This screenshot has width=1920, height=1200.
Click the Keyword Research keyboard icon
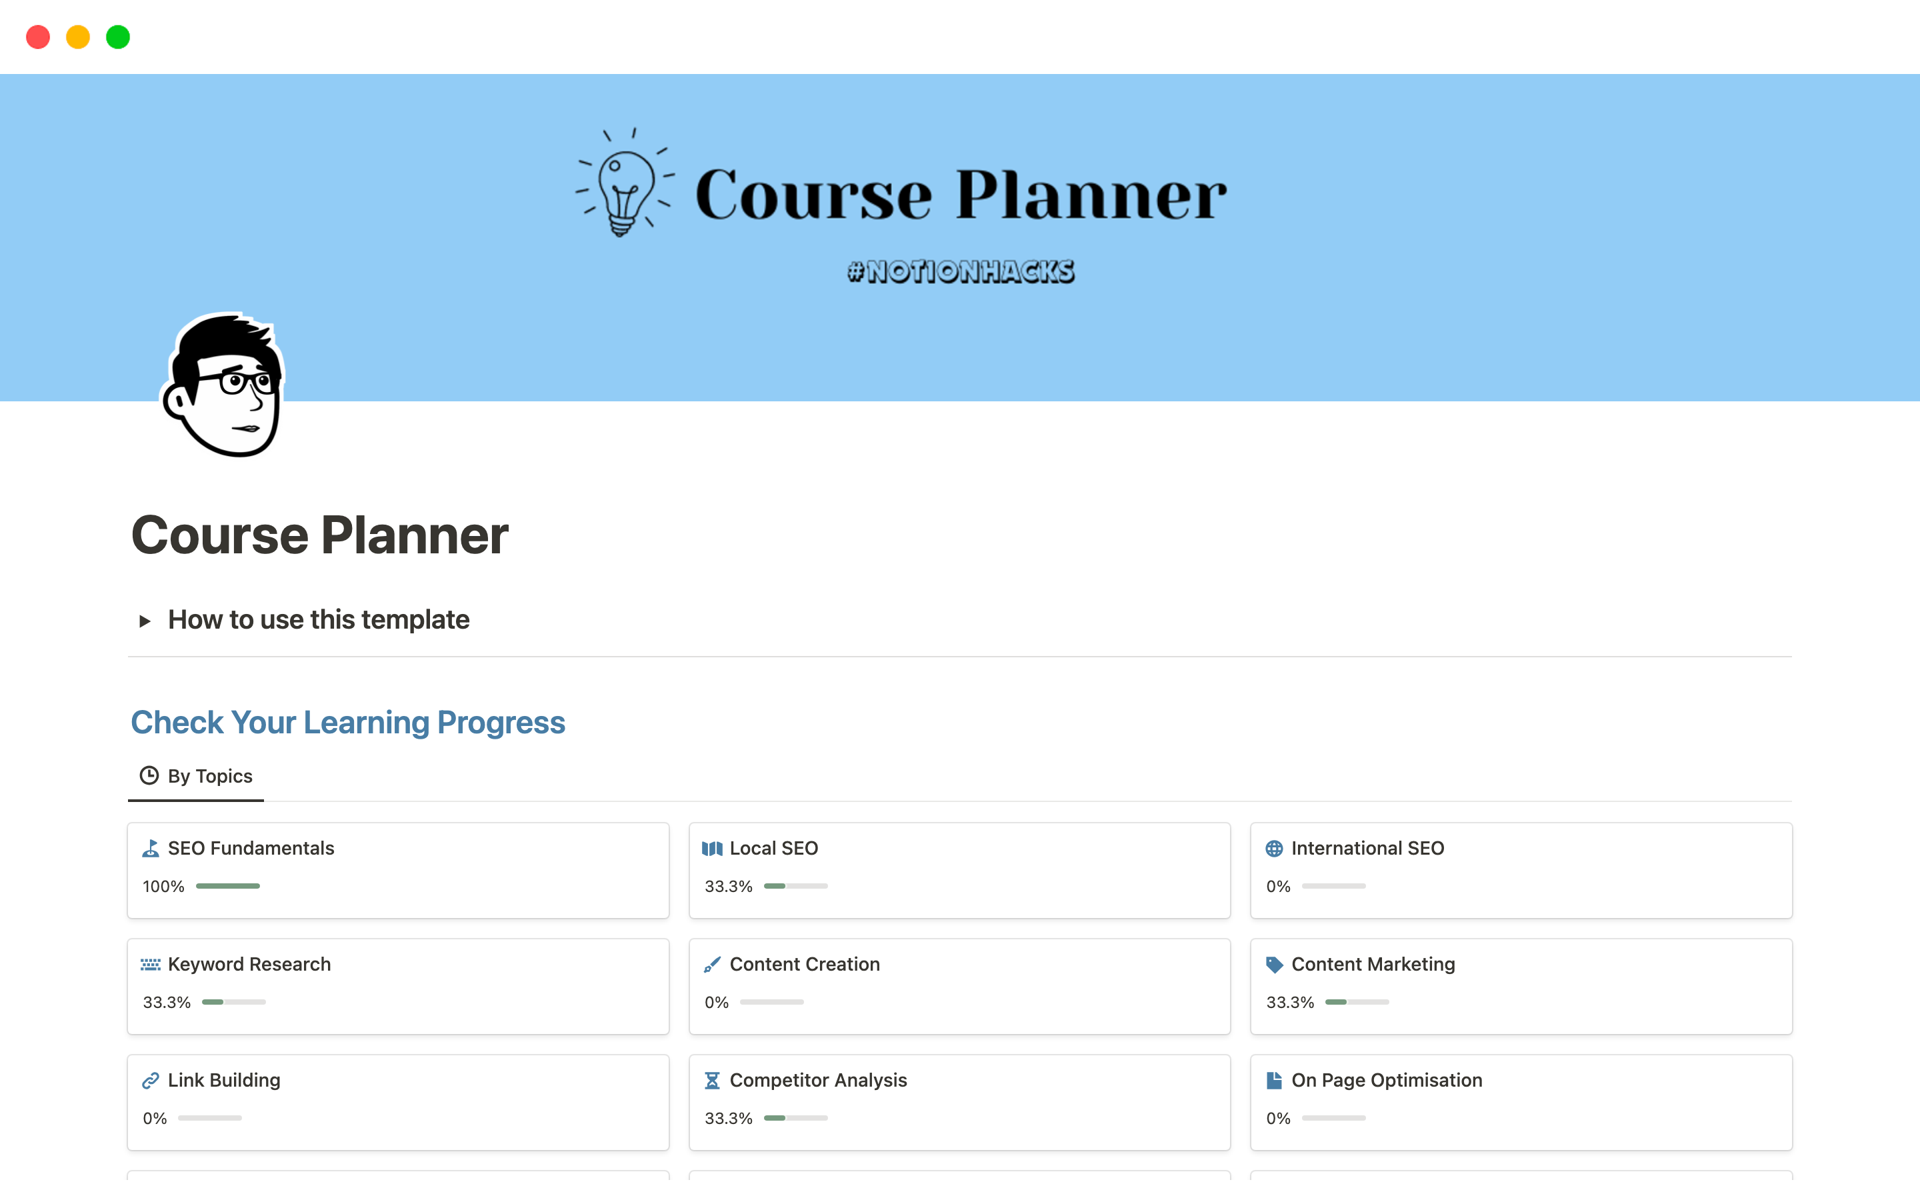pos(151,965)
